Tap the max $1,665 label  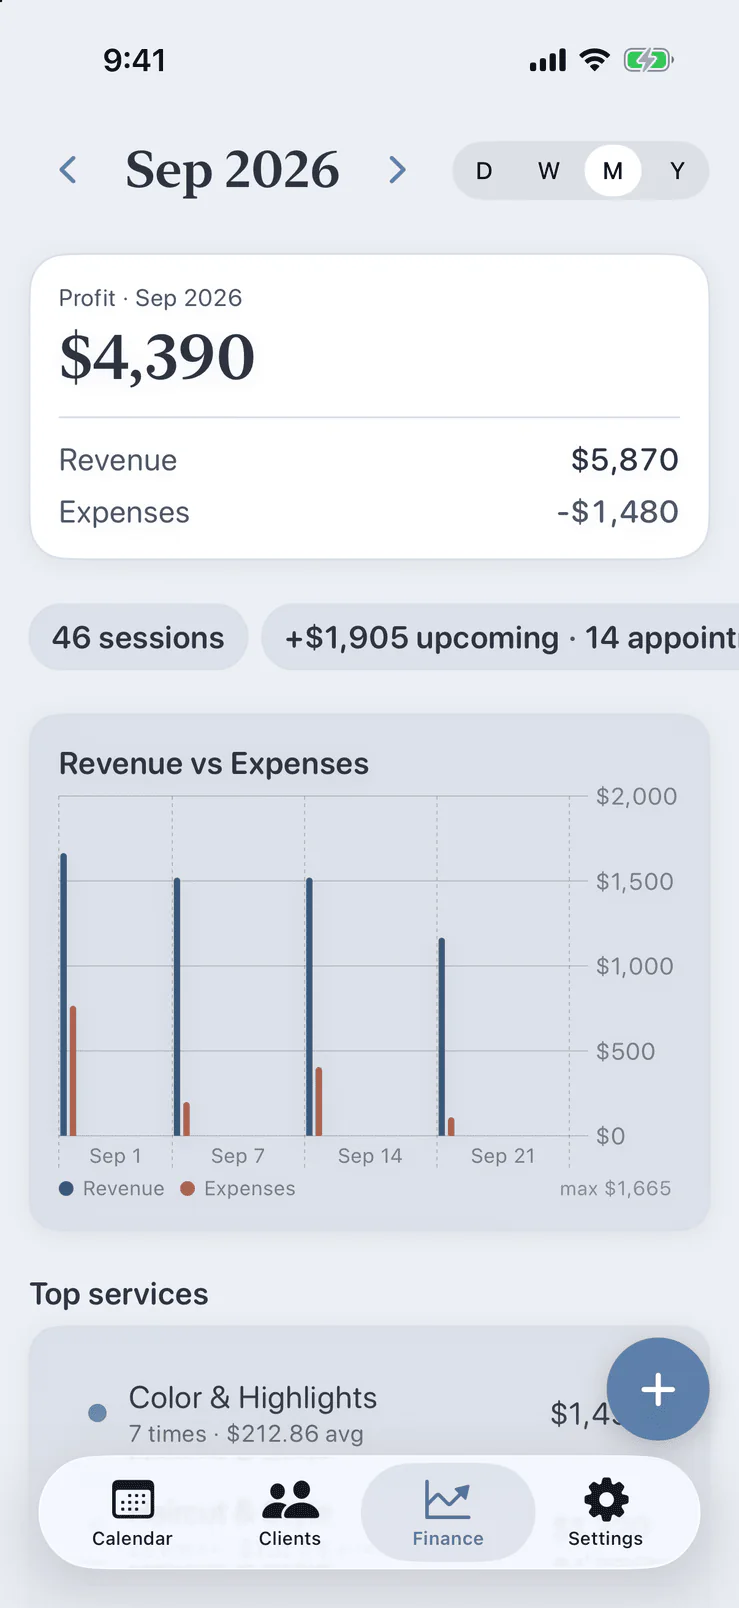[x=615, y=1188]
